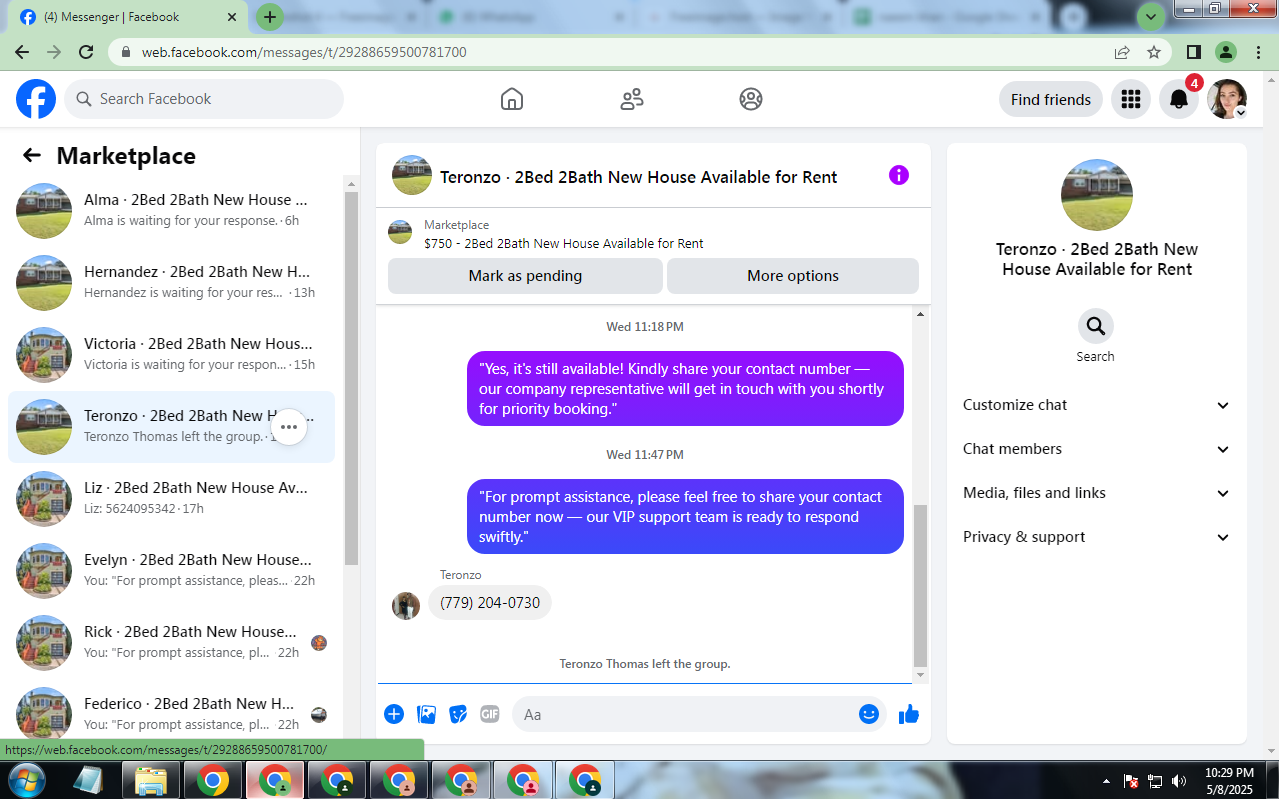The width and height of the screenshot is (1279, 799).
Task: Bookmark this page with the star icon
Action: (1154, 52)
